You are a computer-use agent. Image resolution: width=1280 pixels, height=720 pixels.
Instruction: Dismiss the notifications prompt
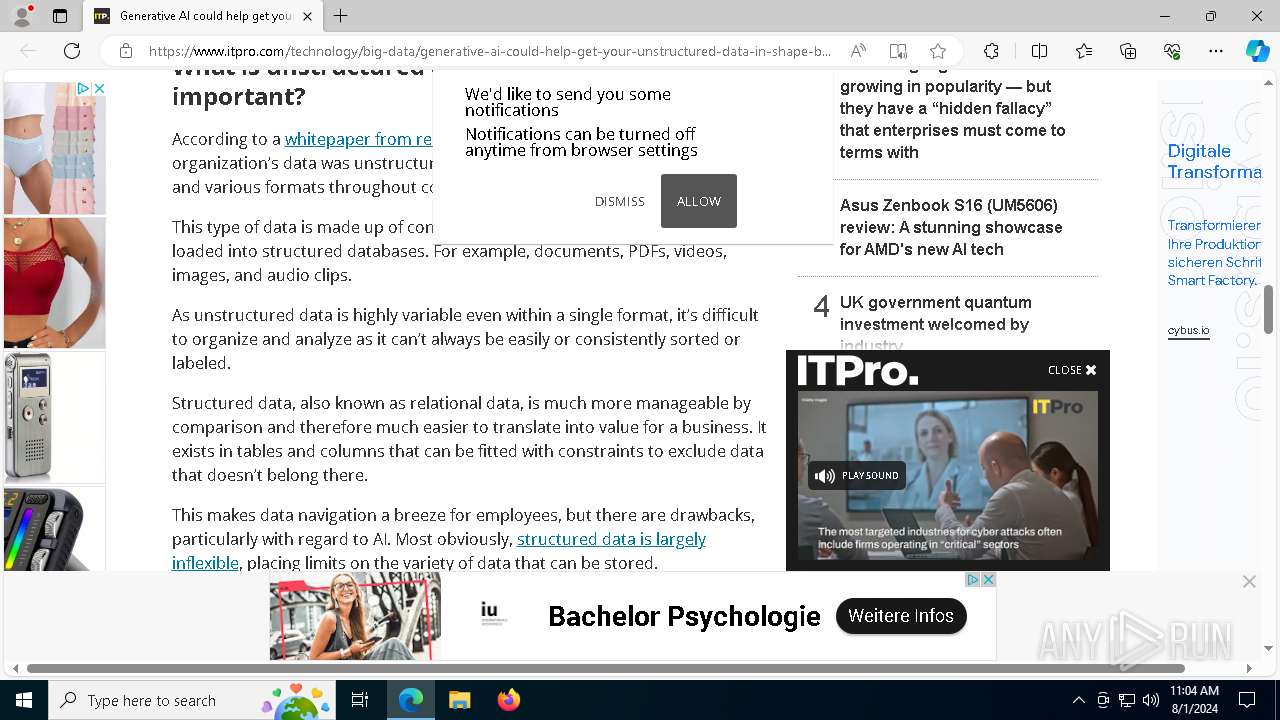(x=620, y=201)
